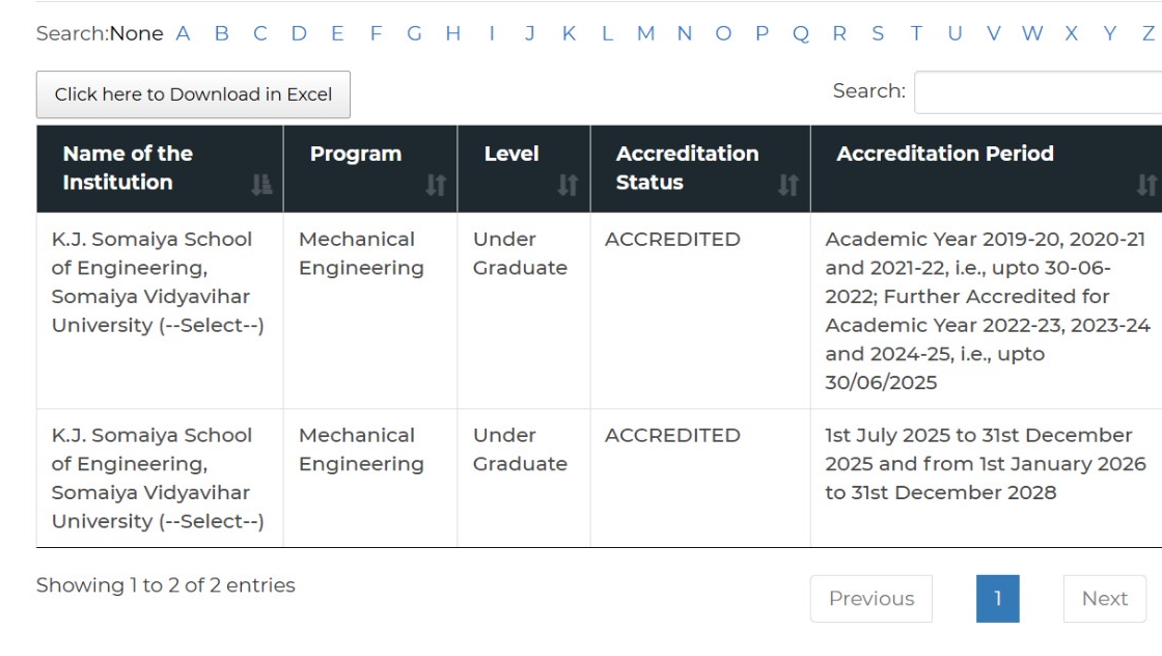Filter institutions by letter B
This screenshot has width=1162, height=656.
click(x=225, y=32)
